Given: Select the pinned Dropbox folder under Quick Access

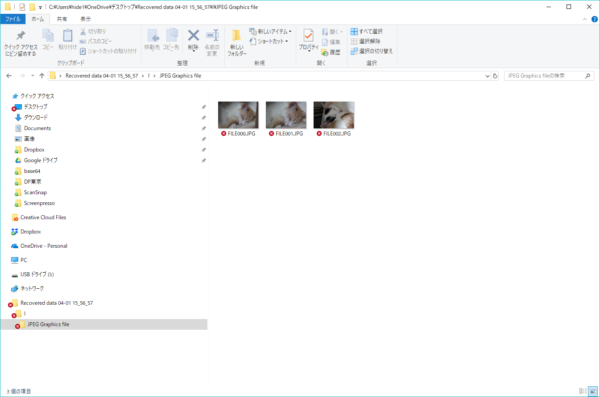Looking at the screenshot, I should [x=29, y=150].
